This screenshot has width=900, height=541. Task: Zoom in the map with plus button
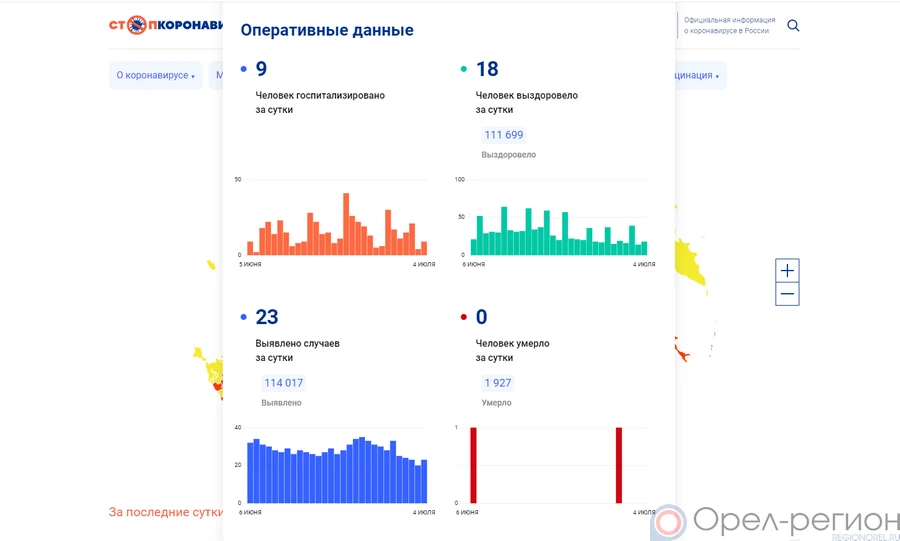click(787, 271)
